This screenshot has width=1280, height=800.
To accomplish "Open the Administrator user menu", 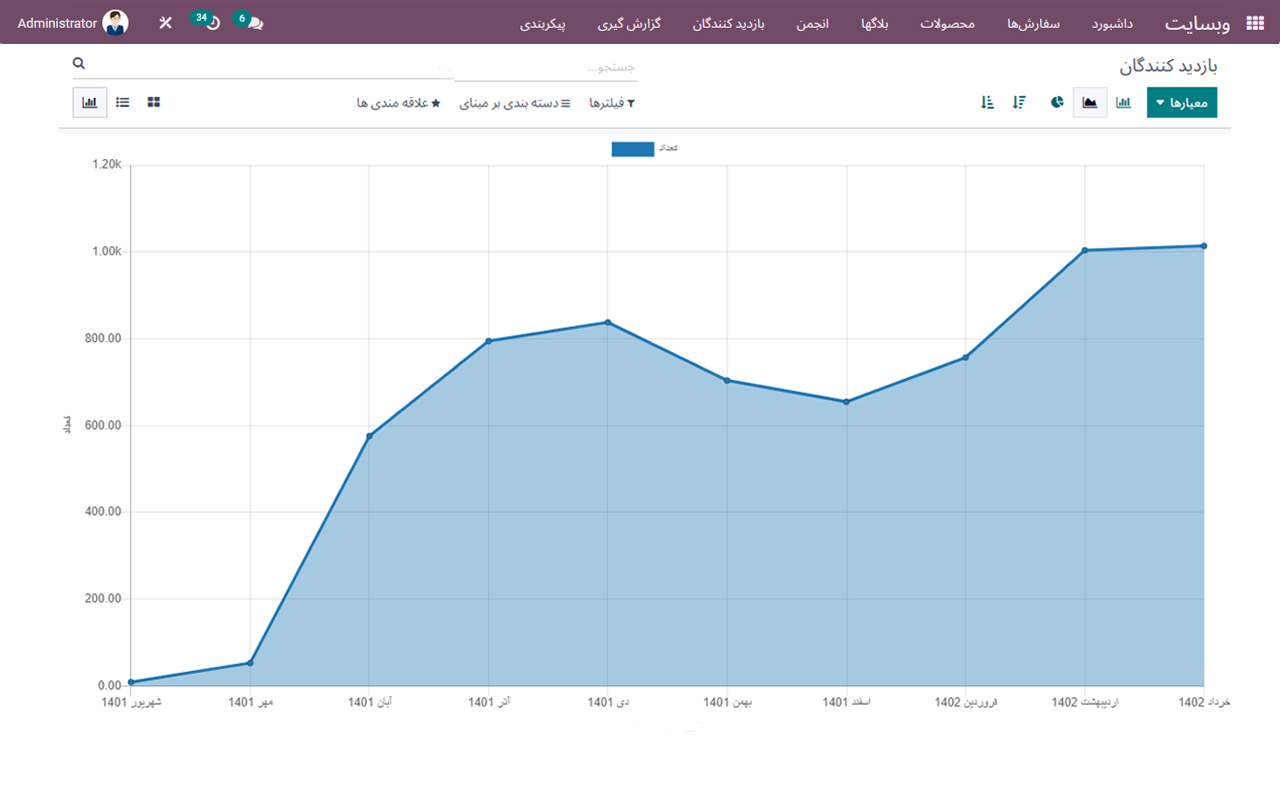I will click(73, 20).
